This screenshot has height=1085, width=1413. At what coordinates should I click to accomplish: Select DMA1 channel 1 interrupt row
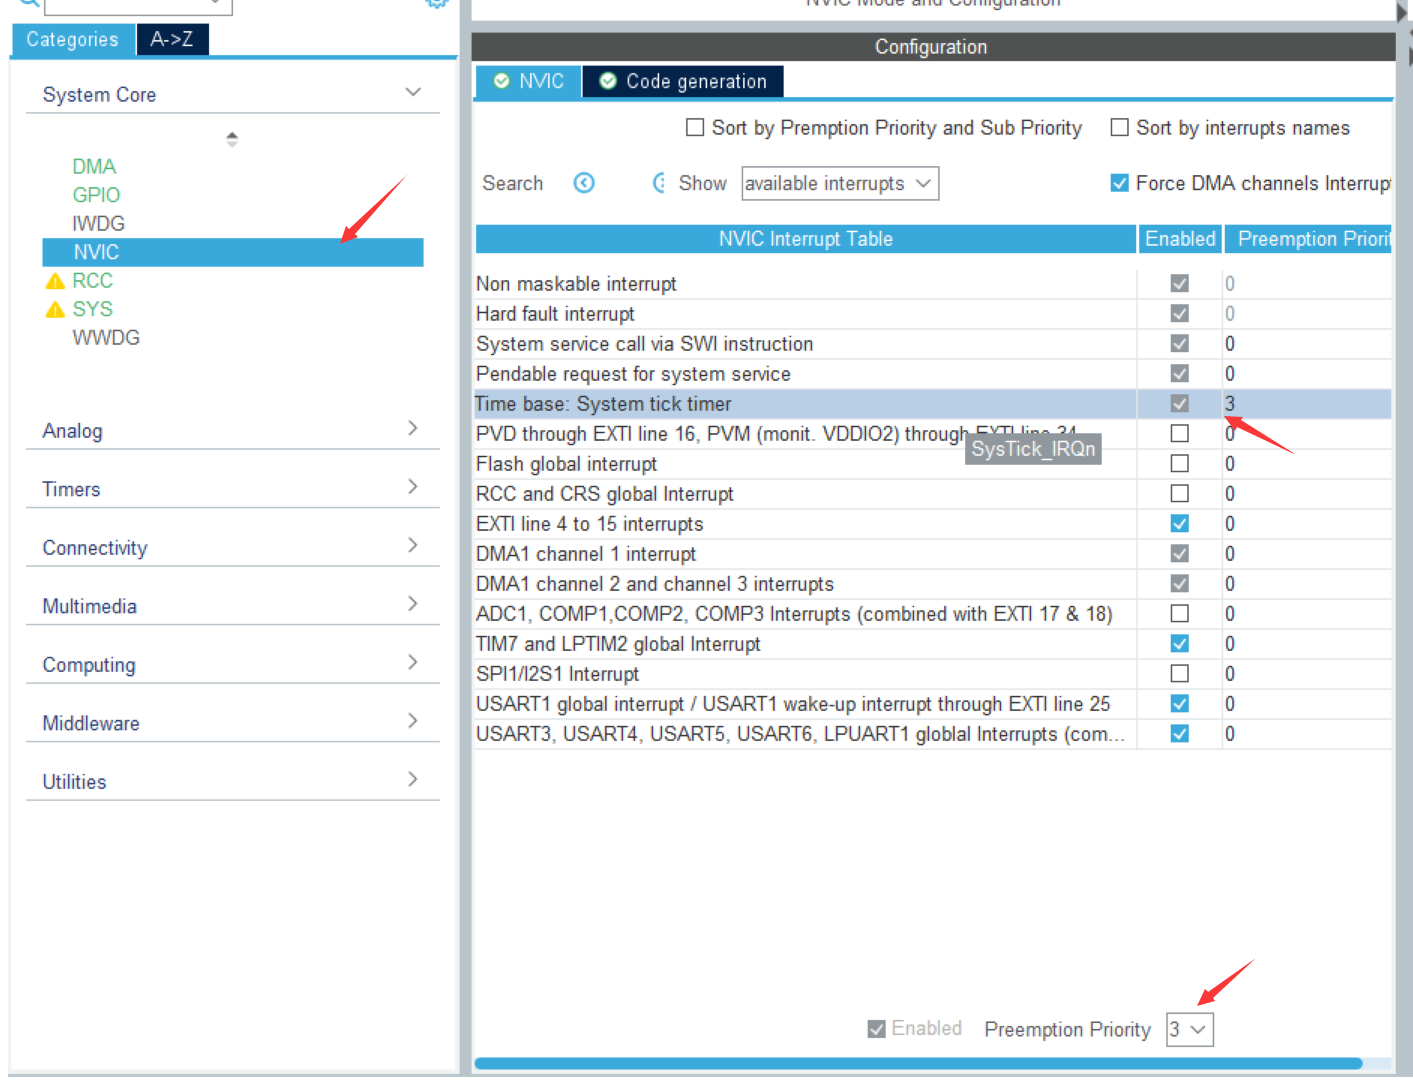tap(933, 554)
